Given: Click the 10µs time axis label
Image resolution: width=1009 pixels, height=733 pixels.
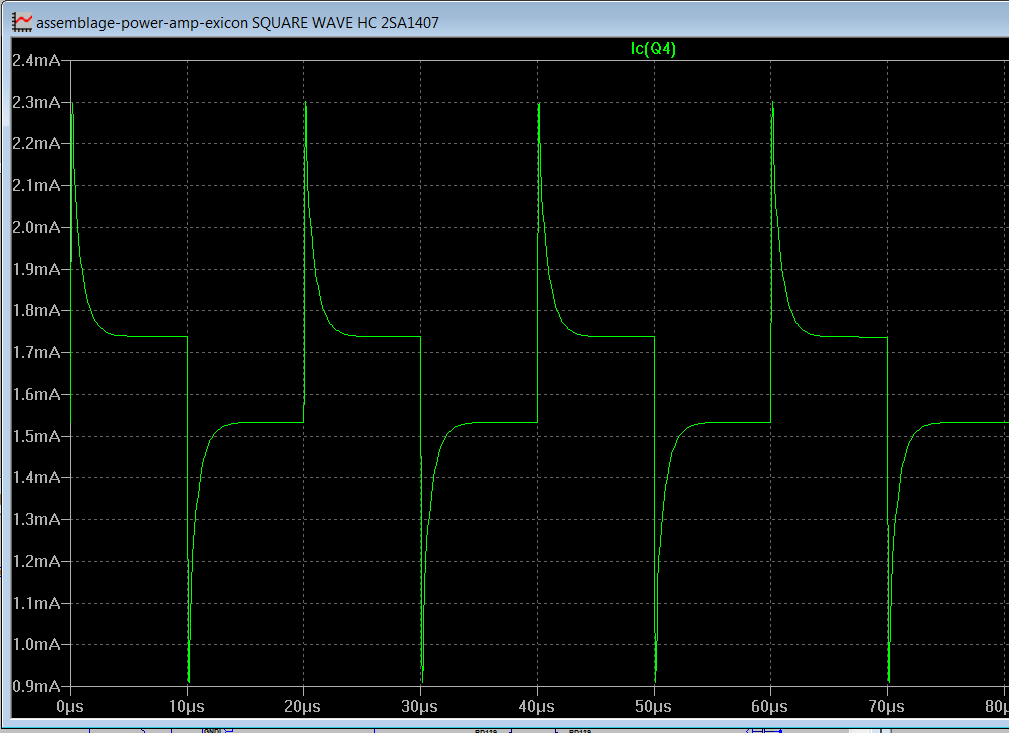Looking at the screenshot, I should click(x=187, y=707).
